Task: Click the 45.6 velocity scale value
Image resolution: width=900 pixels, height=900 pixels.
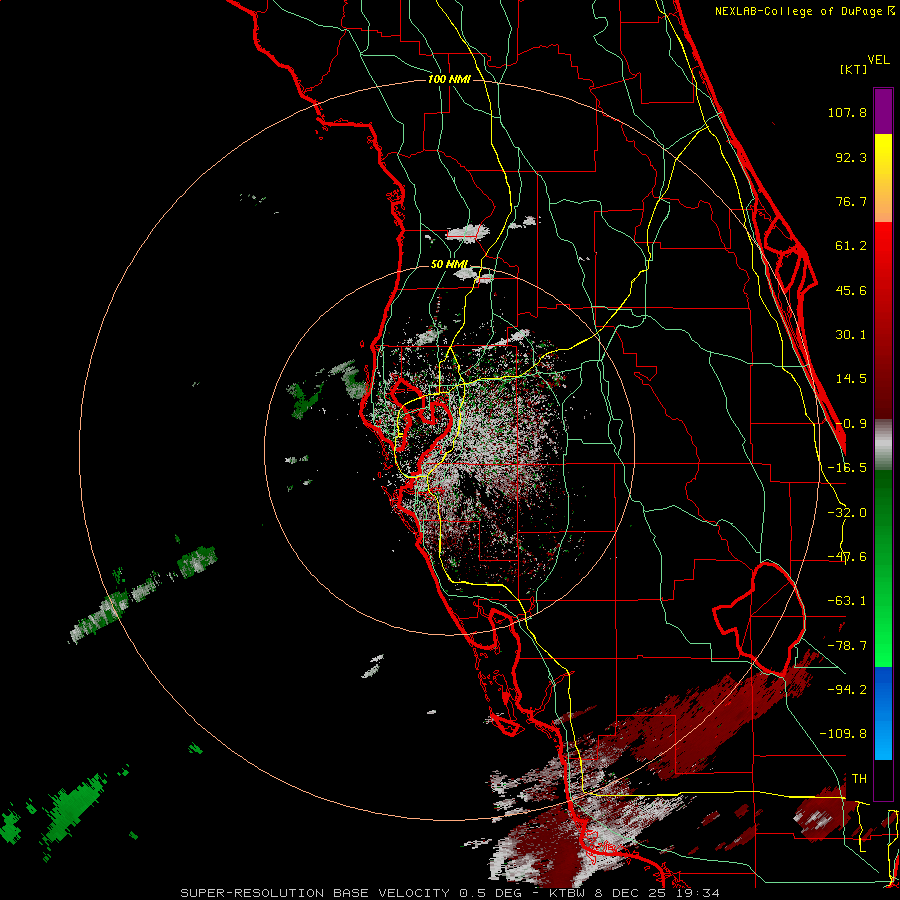Action: click(x=851, y=290)
